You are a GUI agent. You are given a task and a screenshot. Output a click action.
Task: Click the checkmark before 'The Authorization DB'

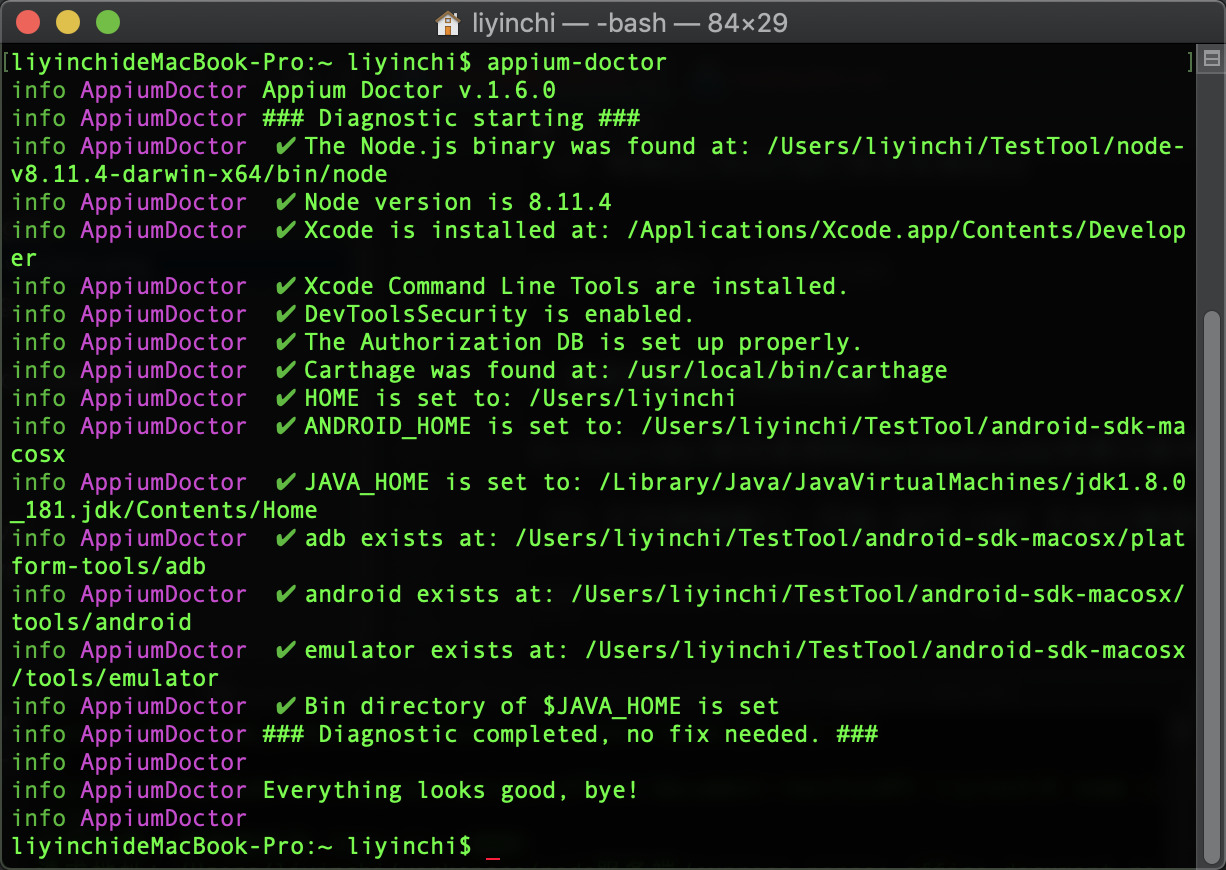pos(286,342)
